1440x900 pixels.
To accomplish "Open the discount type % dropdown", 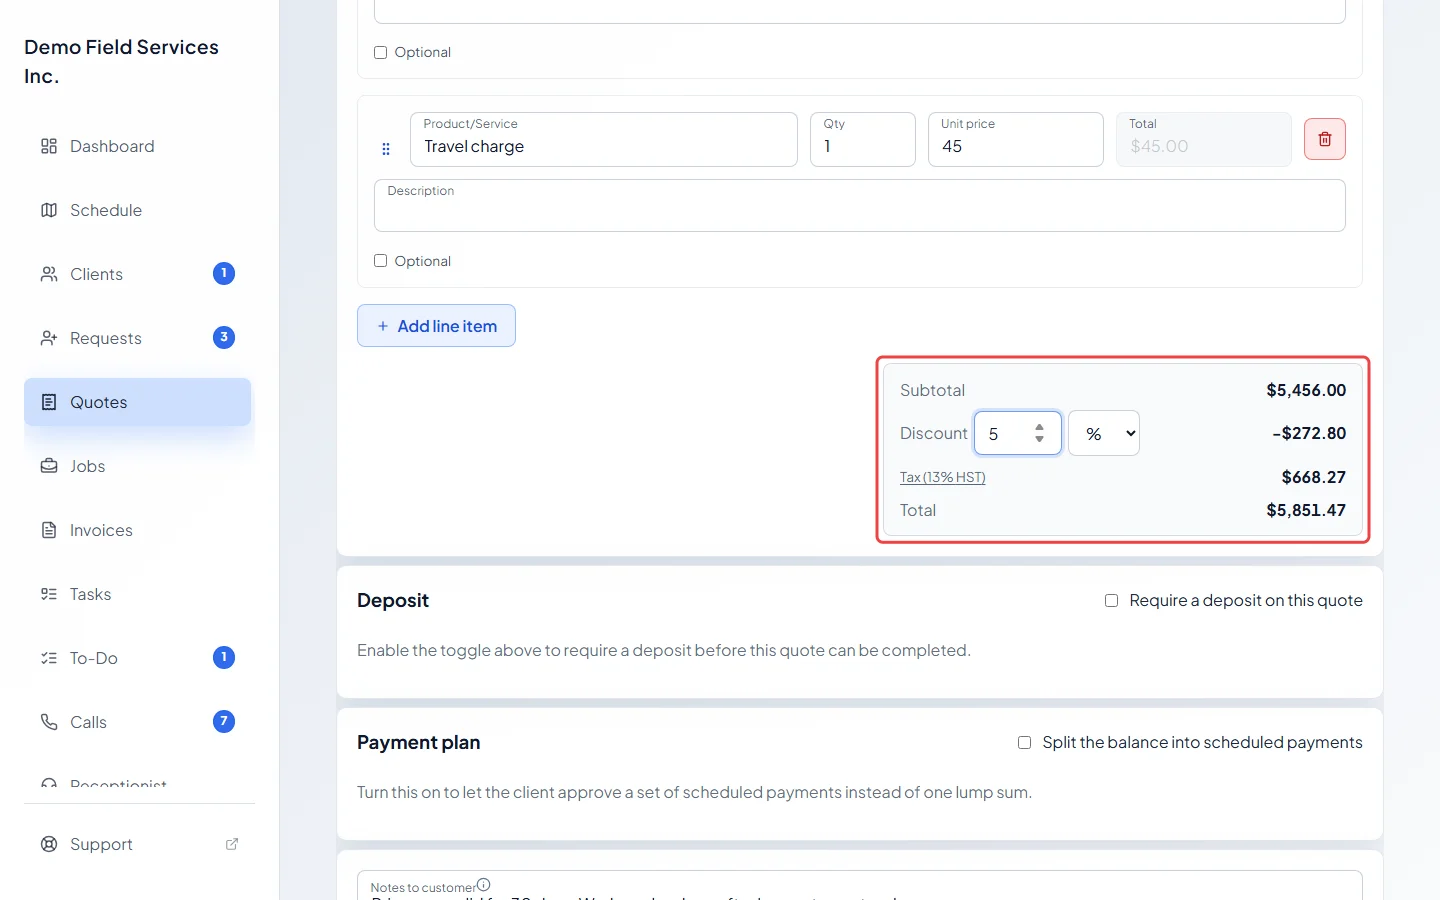I will [1104, 433].
